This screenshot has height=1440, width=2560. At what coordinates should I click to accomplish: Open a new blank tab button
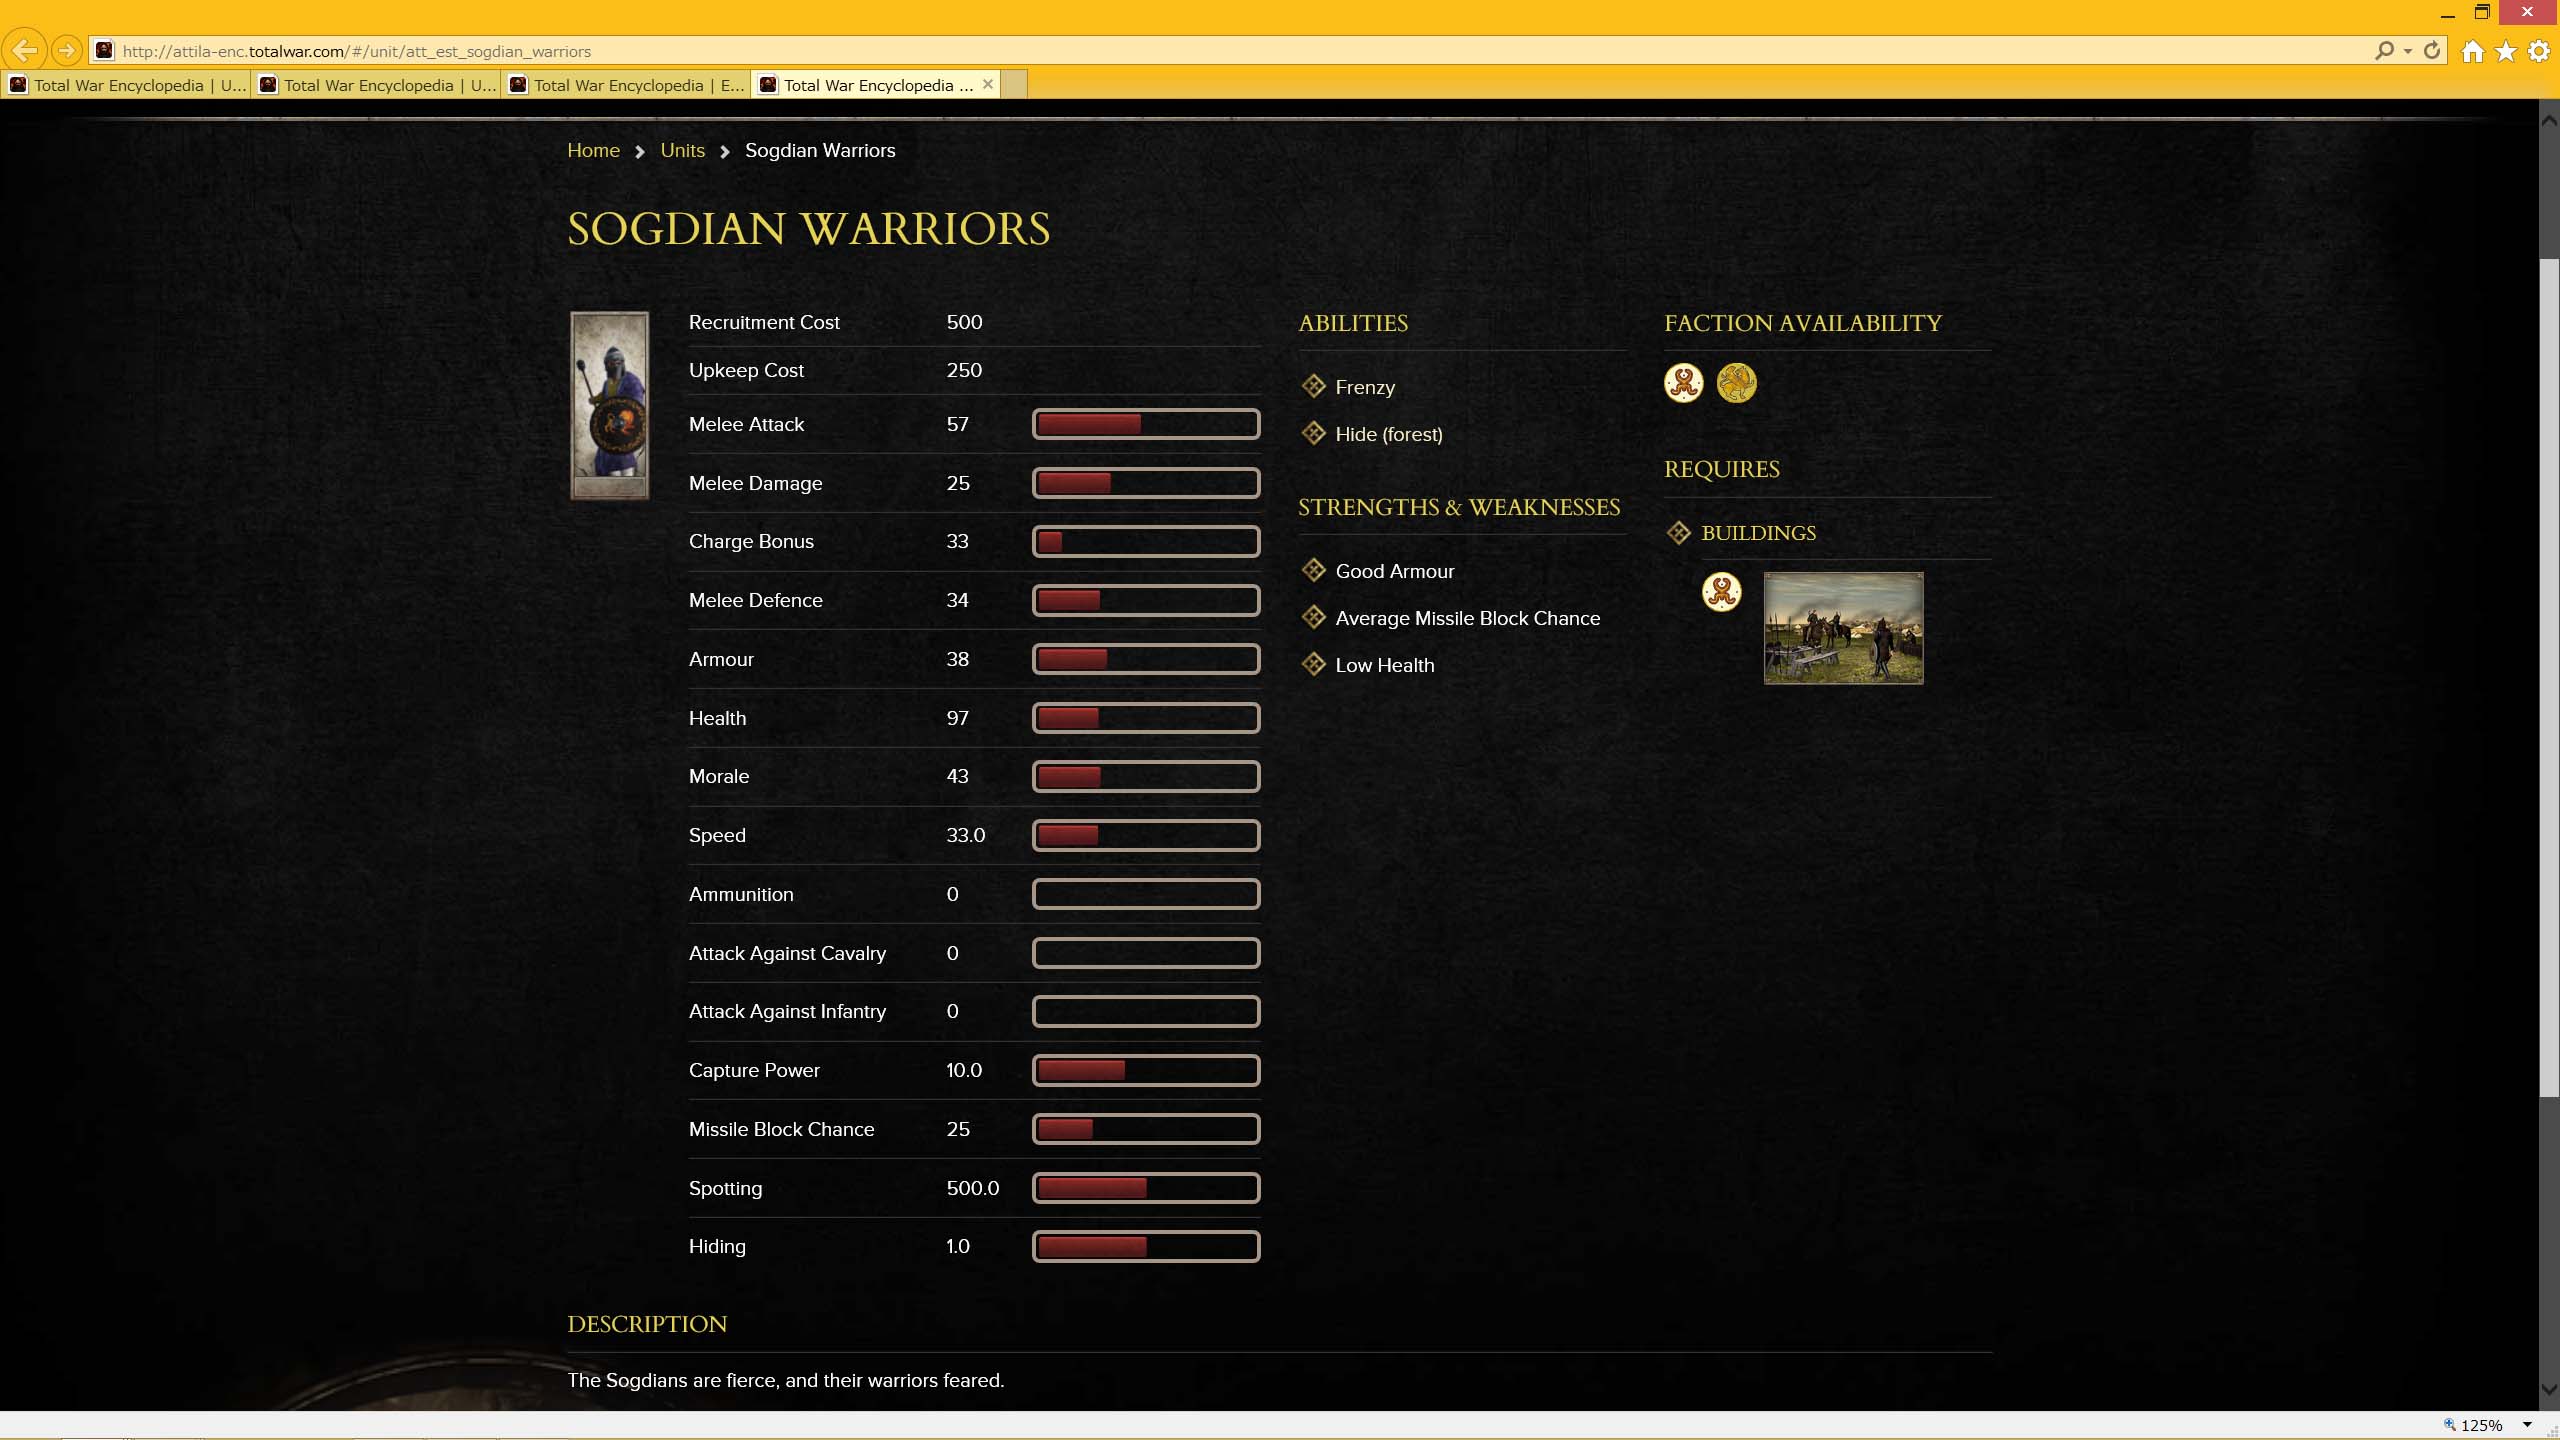coord(1014,85)
